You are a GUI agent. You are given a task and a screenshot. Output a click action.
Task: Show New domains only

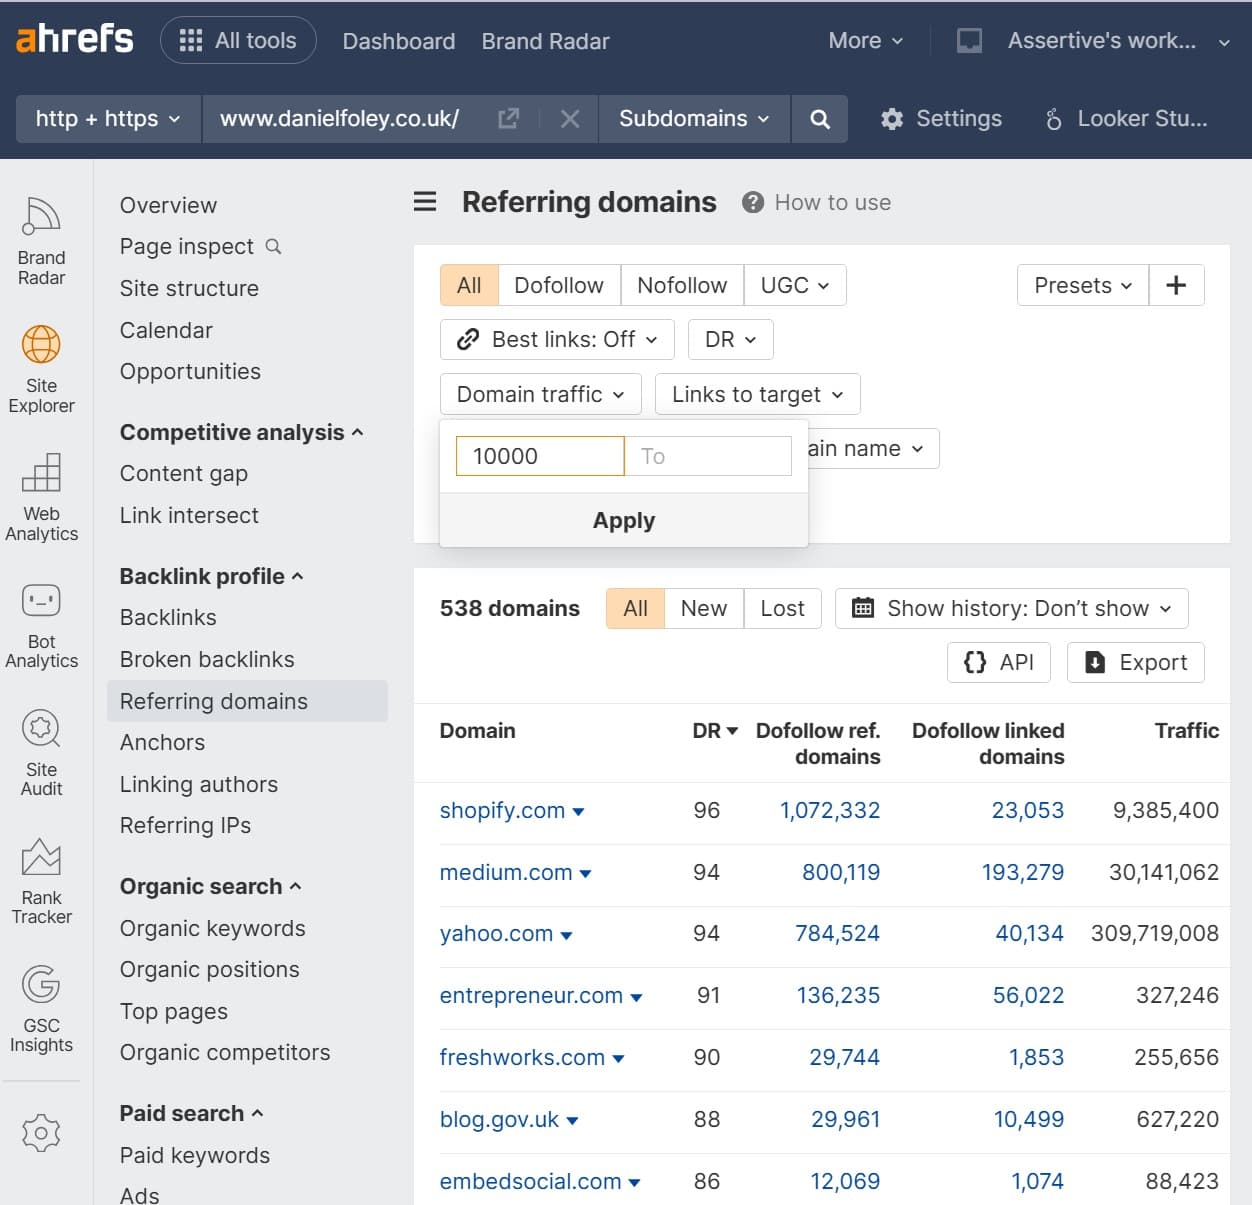[x=704, y=608]
